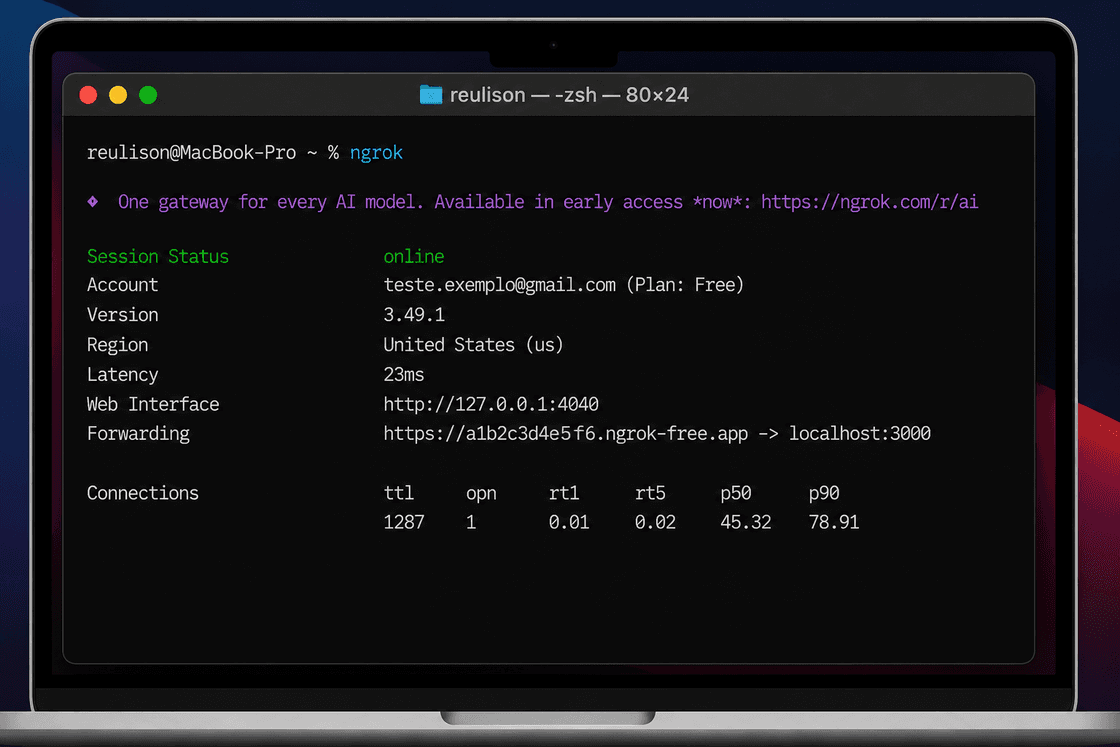Image resolution: width=1120 pixels, height=747 pixels.
Task: Click the version value '3.49.1'
Action: [x=414, y=315]
